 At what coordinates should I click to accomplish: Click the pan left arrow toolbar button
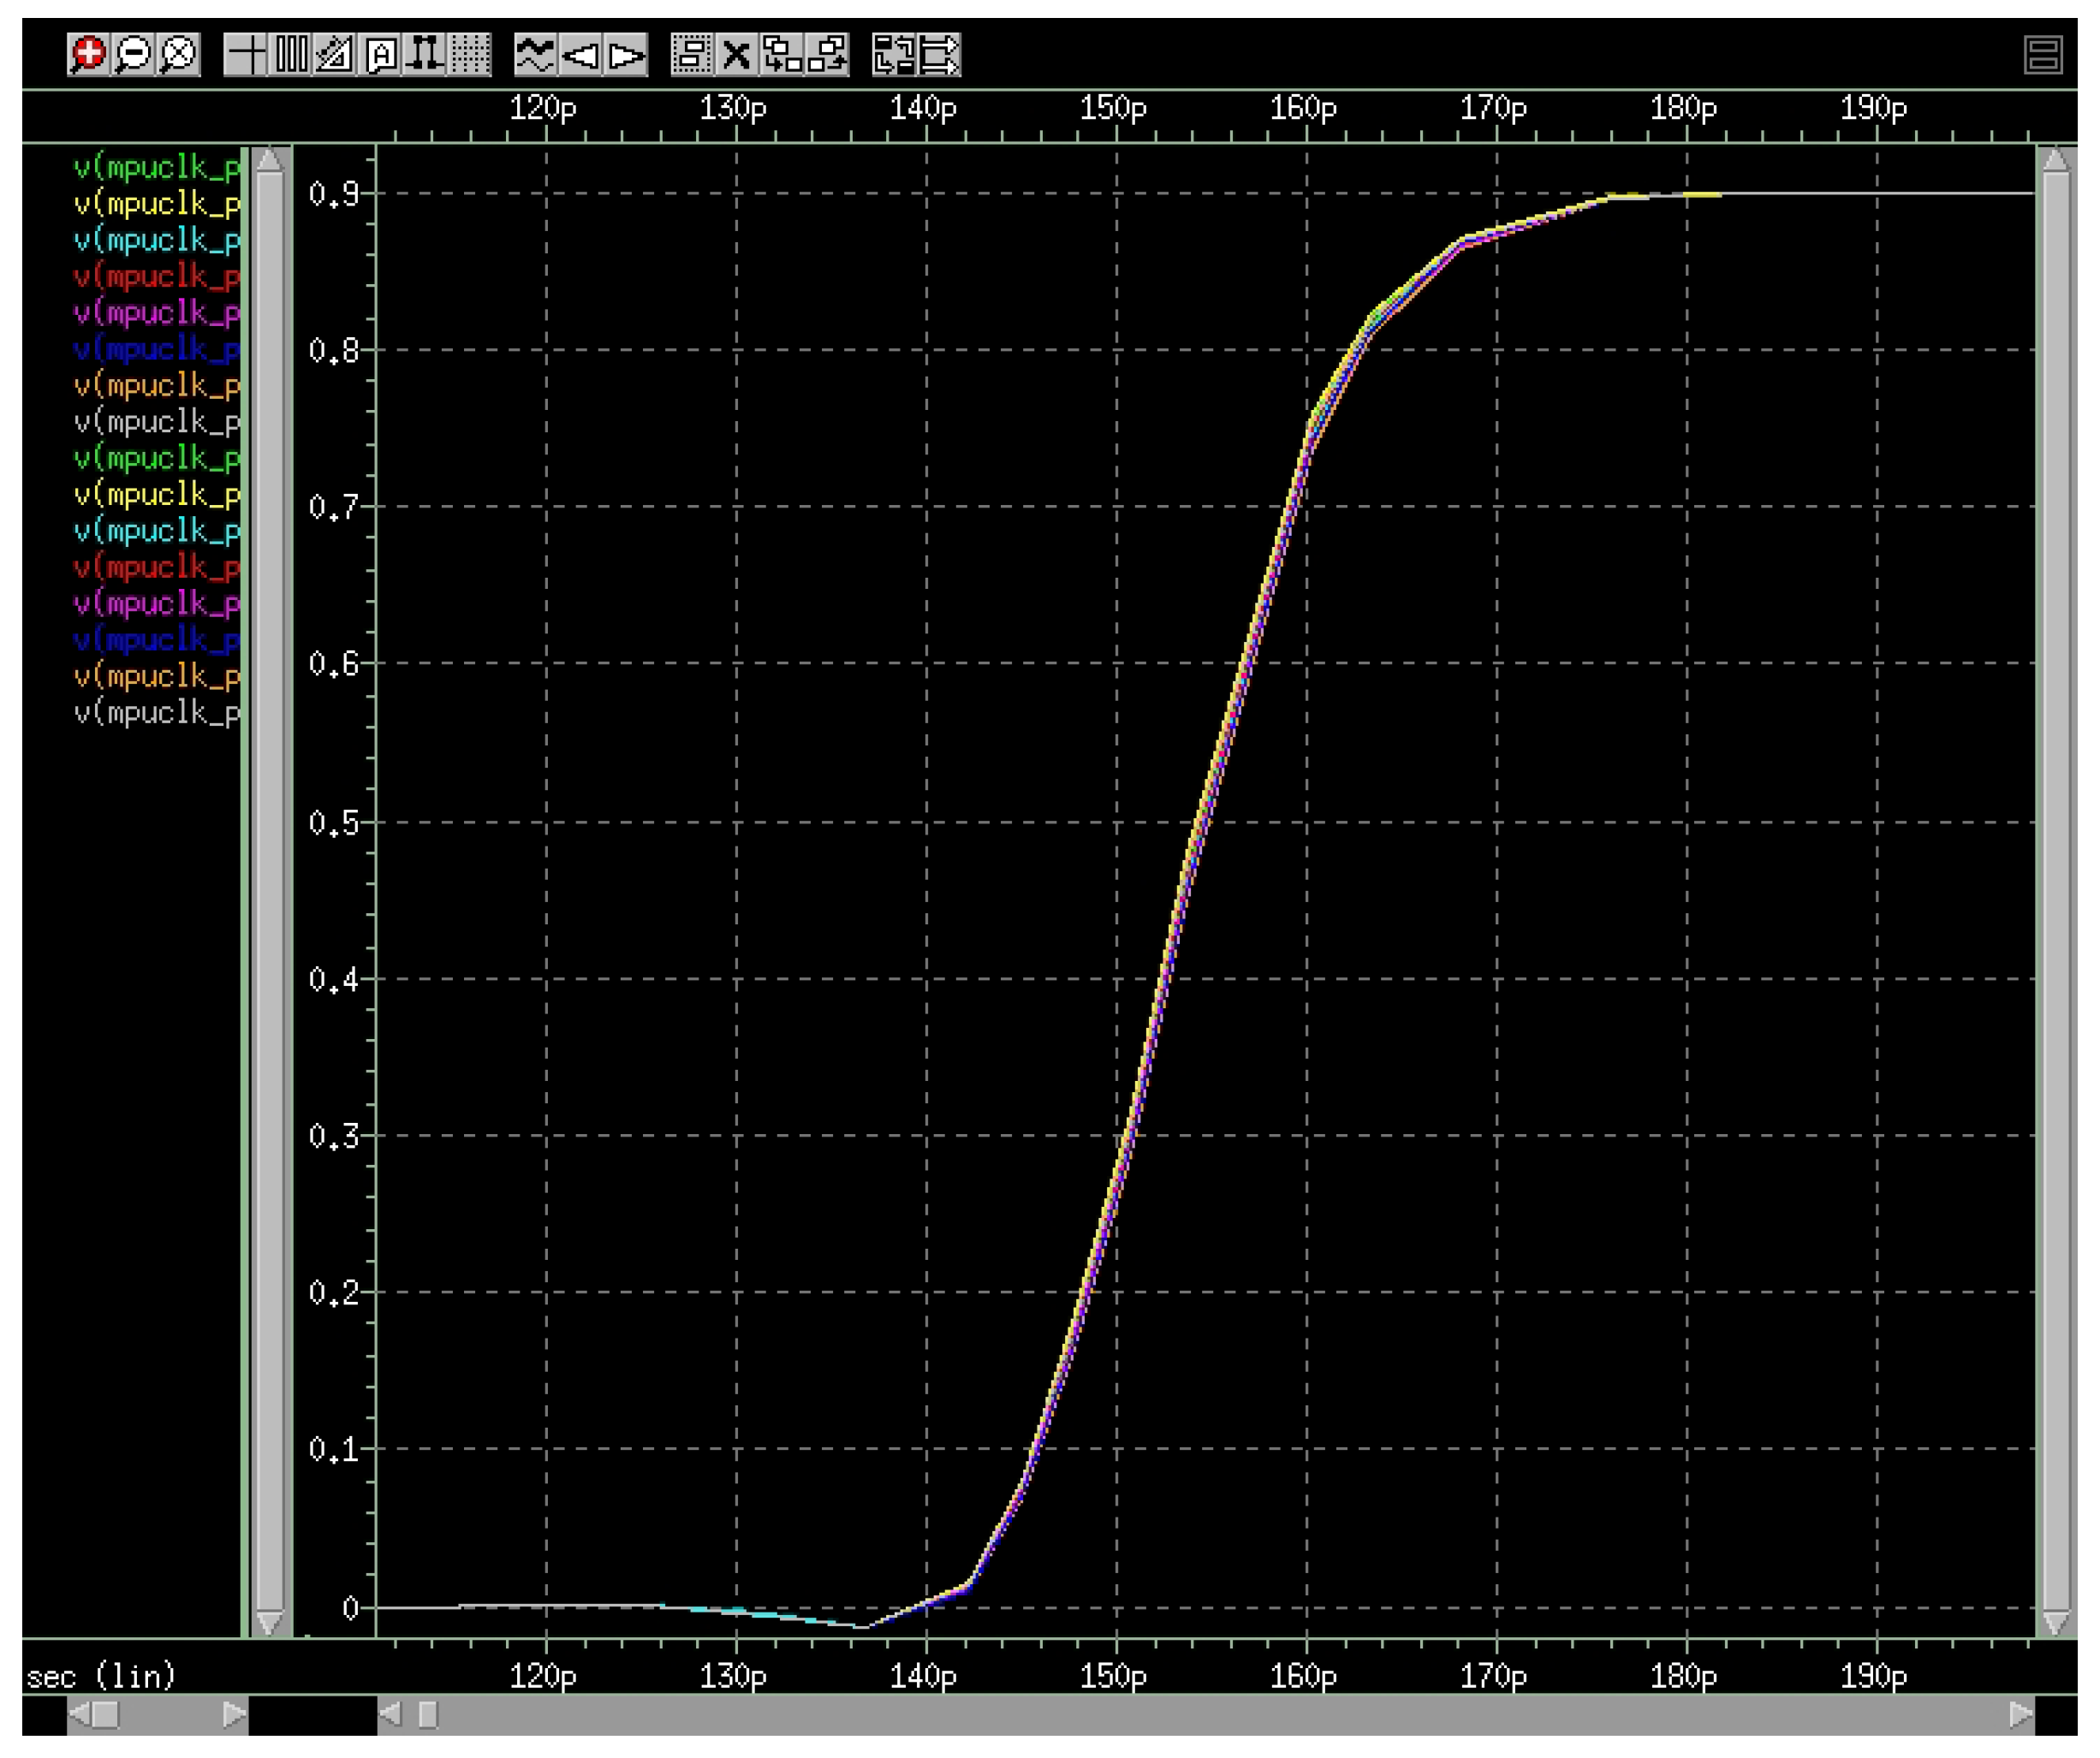pyautogui.click(x=581, y=54)
